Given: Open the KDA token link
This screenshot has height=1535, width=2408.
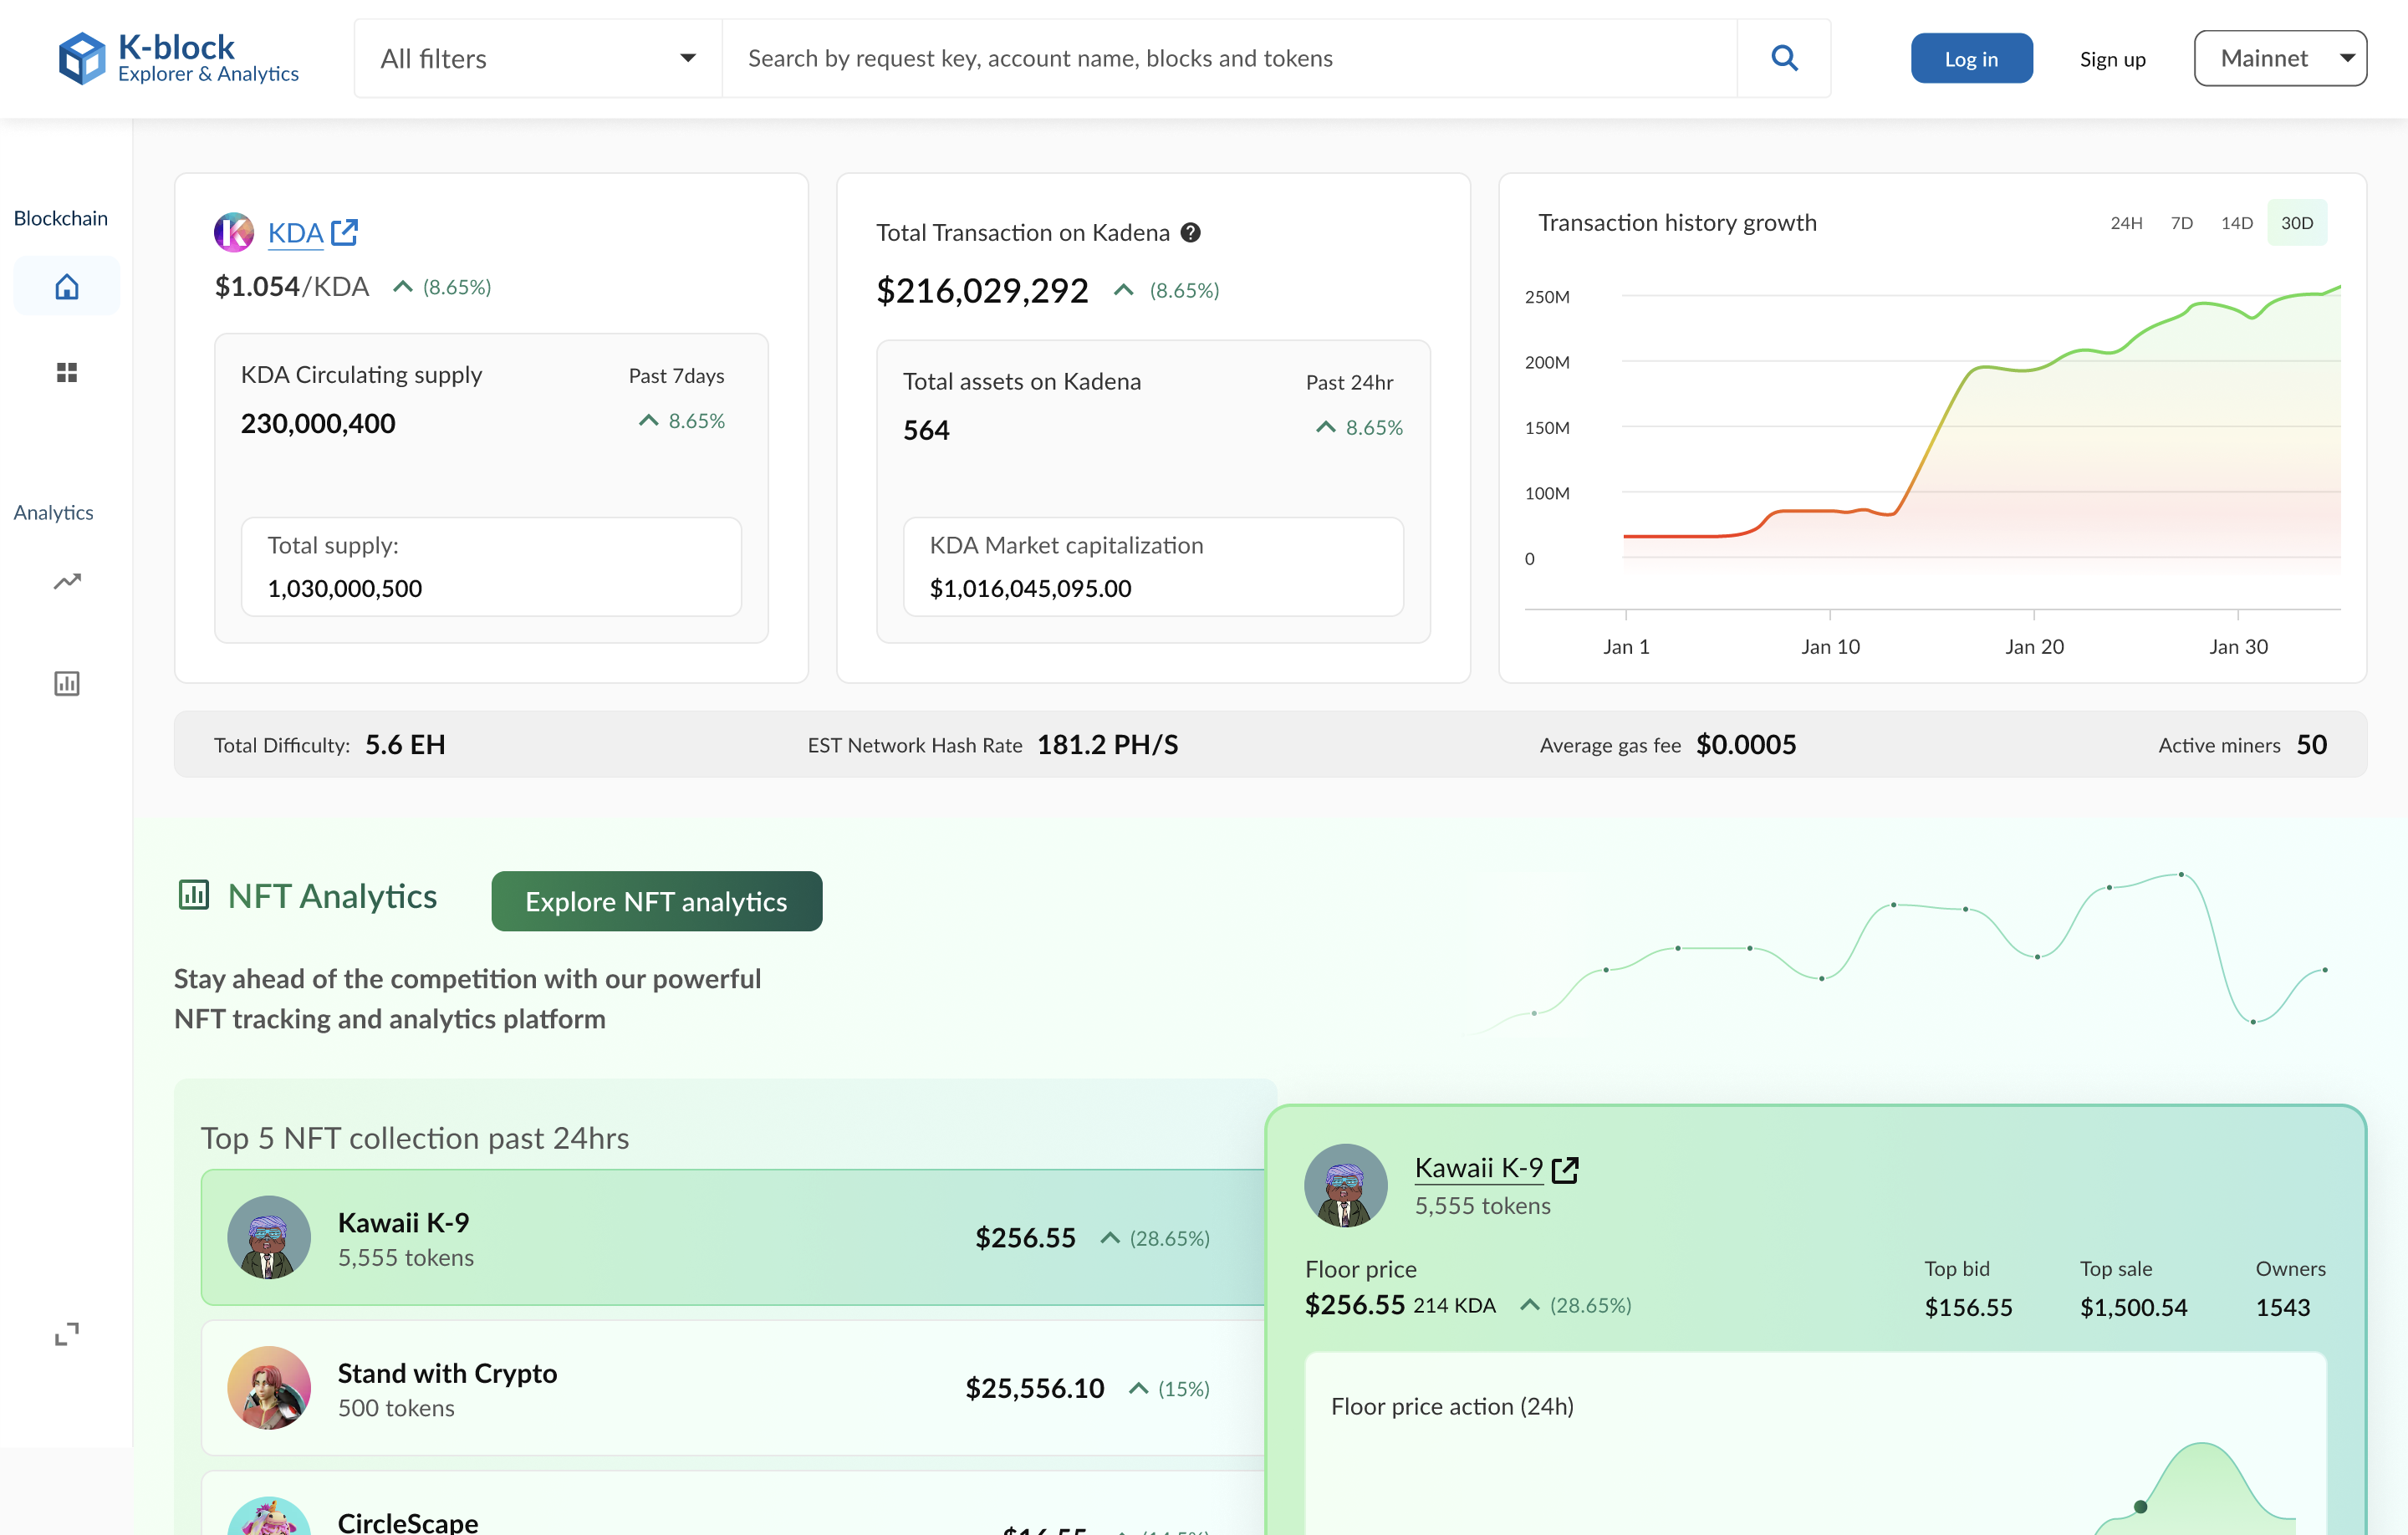Looking at the screenshot, I should click(296, 232).
